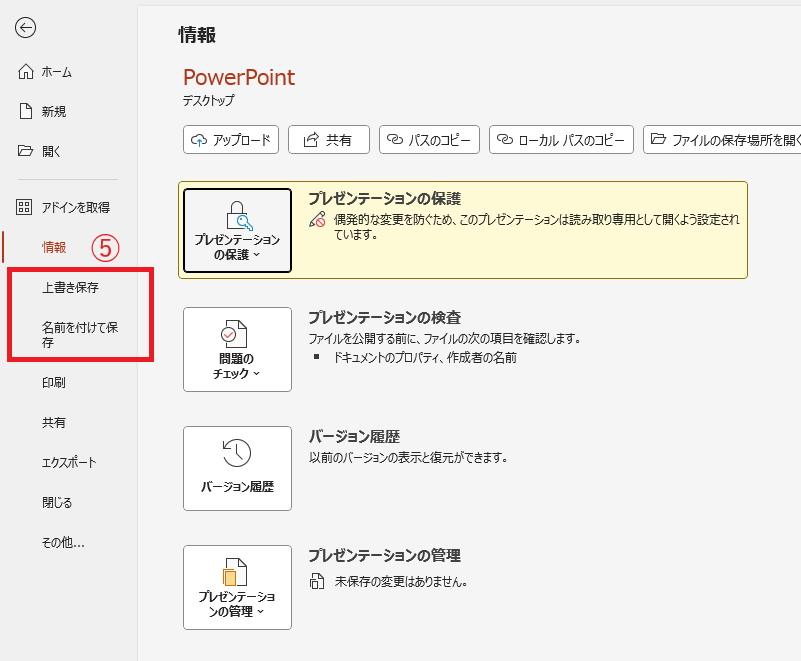Open the プレゼンテーションの管理 dropdown button

(x=238, y=587)
